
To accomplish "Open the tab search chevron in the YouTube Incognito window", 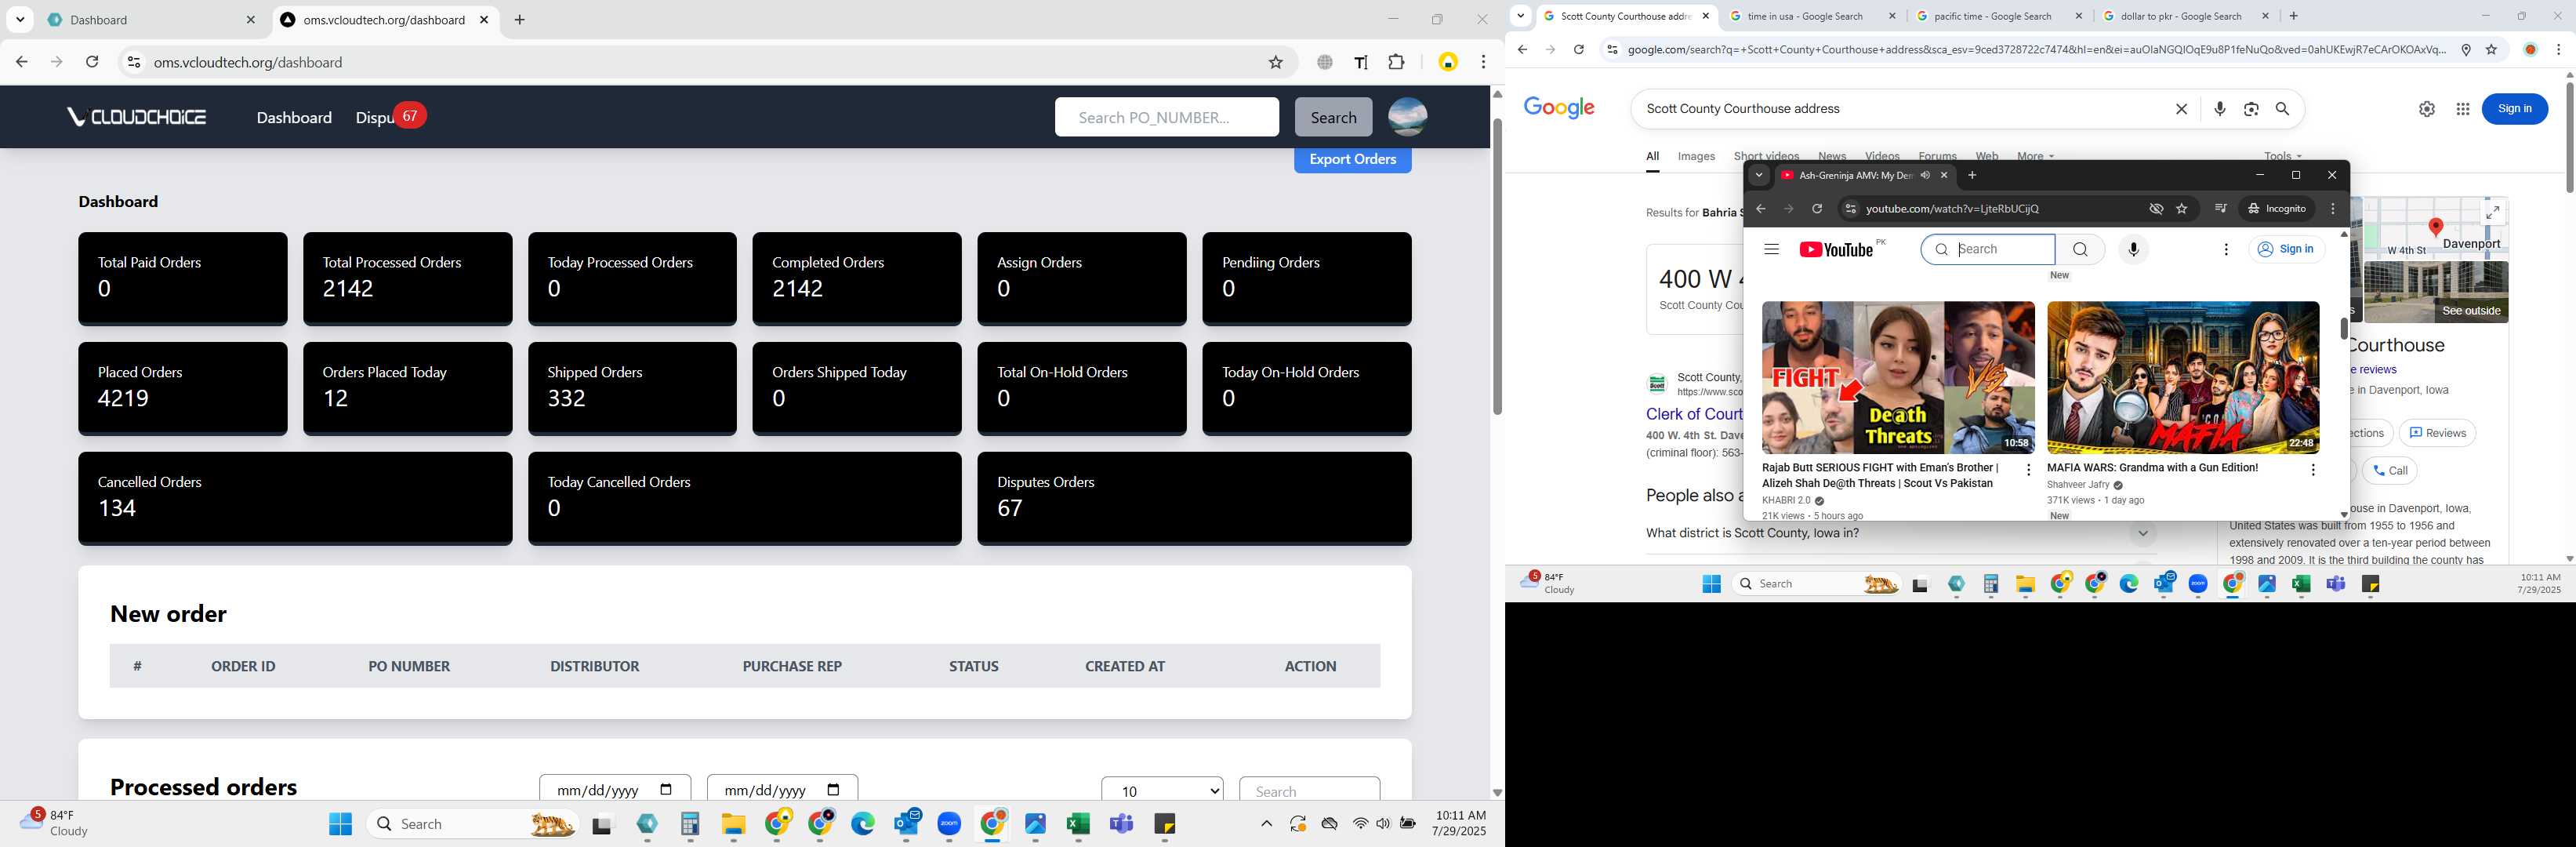I will (x=1759, y=175).
